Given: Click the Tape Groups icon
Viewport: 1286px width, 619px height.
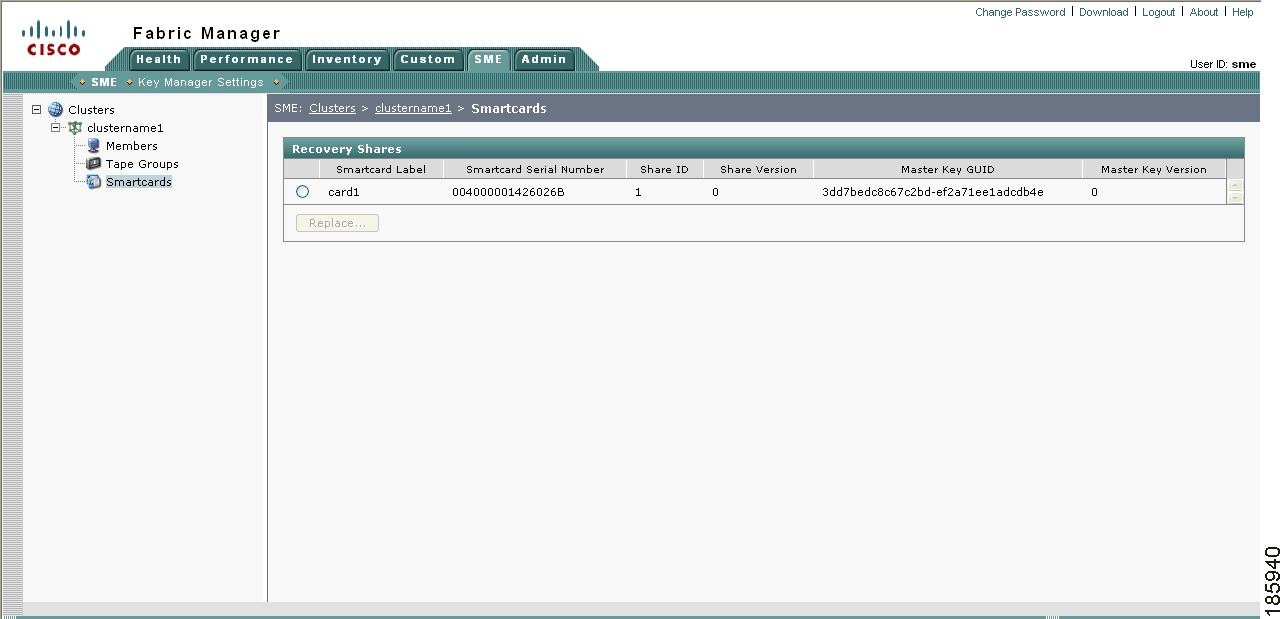Looking at the screenshot, I should pyautogui.click(x=94, y=164).
